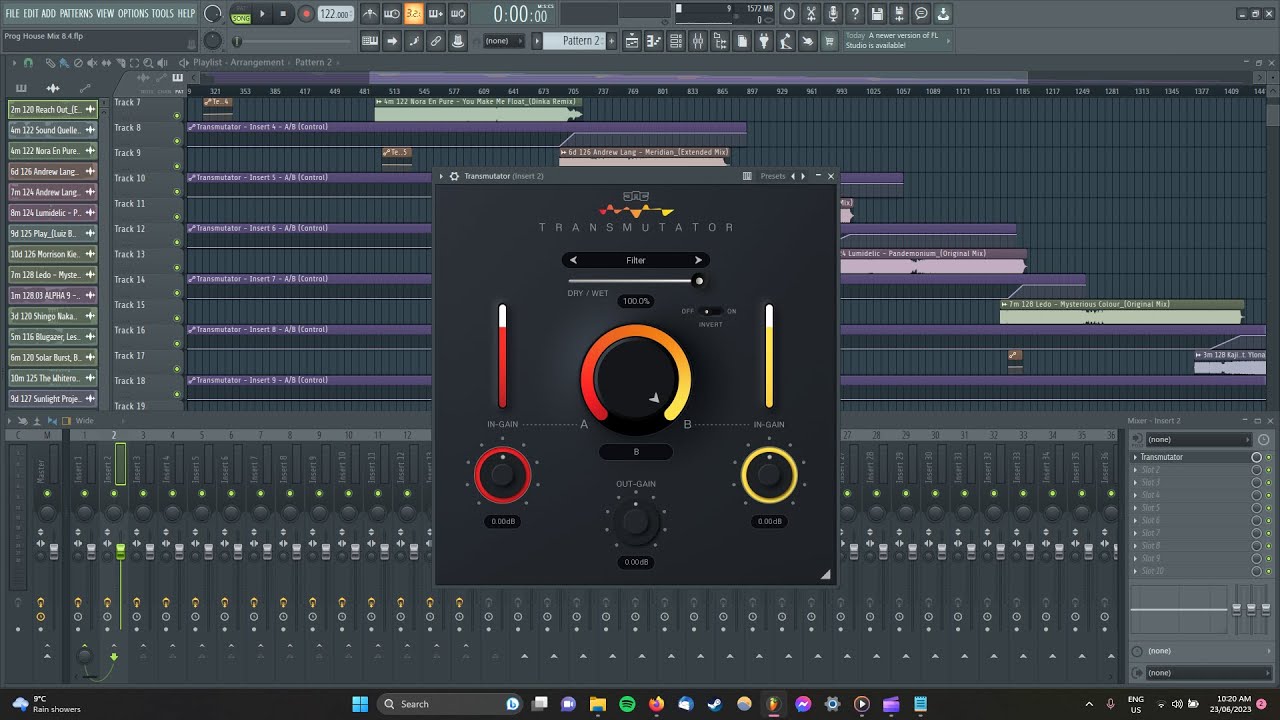The height and width of the screenshot is (720, 1280).
Task: Click the save project (floppy) icon
Action: [877, 14]
